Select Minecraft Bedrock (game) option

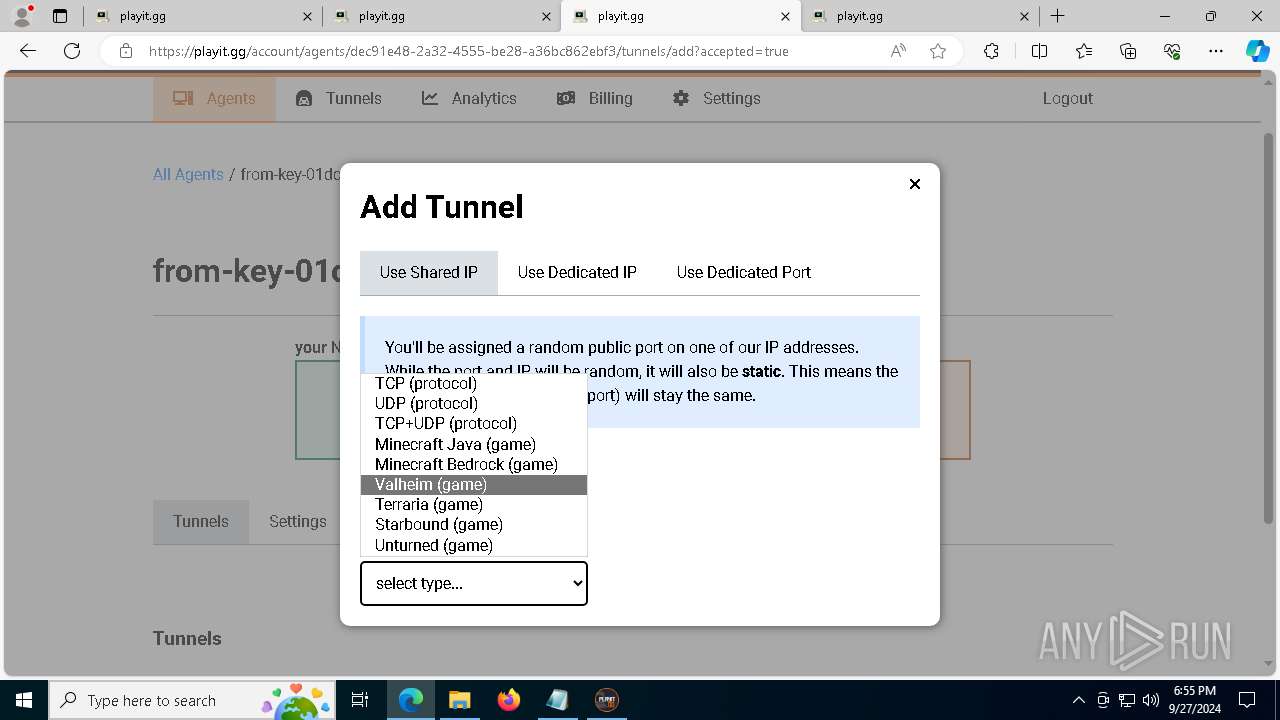(x=473, y=464)
